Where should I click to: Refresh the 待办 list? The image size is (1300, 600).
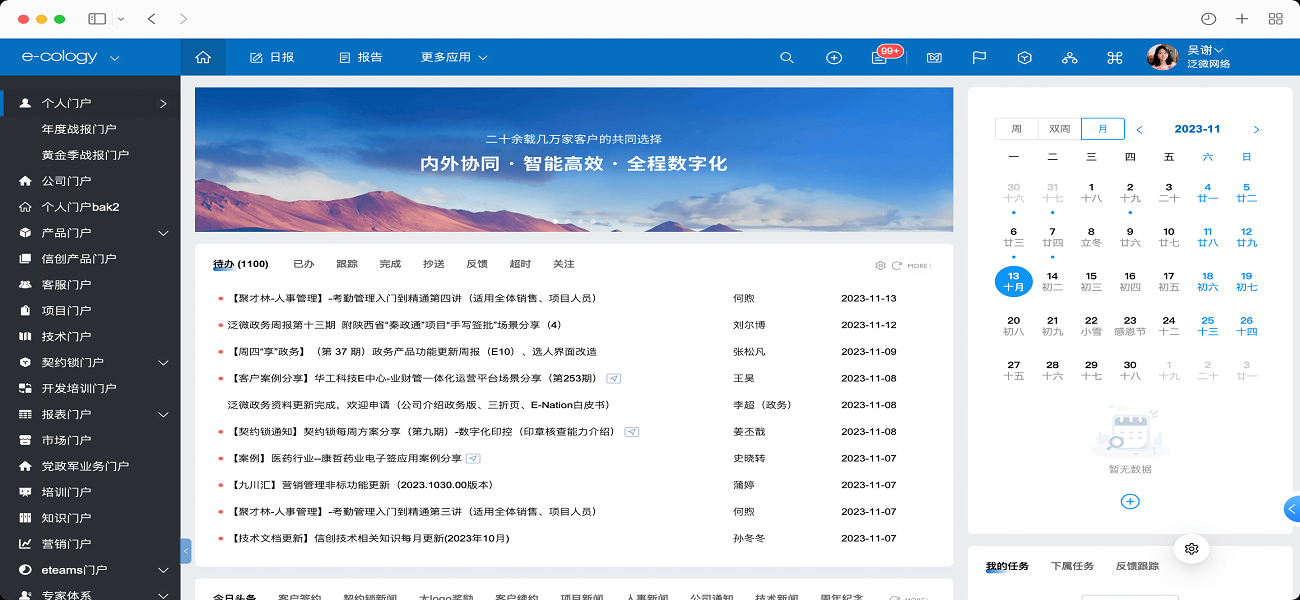pyautogui.click(x=897, y=265)
